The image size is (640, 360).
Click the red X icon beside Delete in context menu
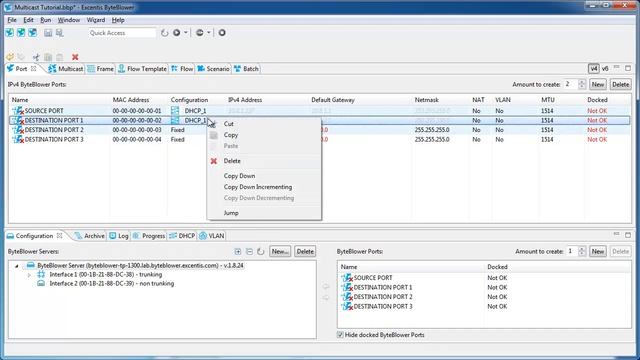click(x=214, y=161)
